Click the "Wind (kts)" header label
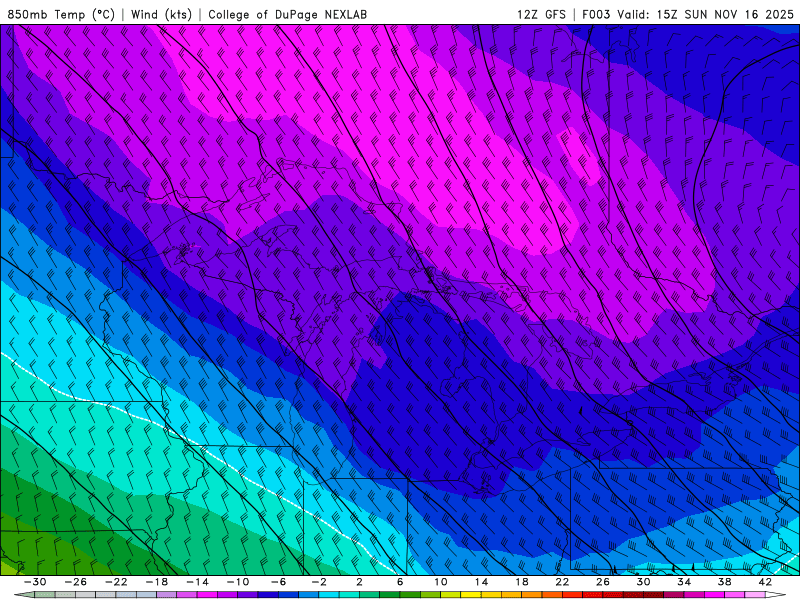800x600 pixels. pyautogui.click(x=161, y=14)
